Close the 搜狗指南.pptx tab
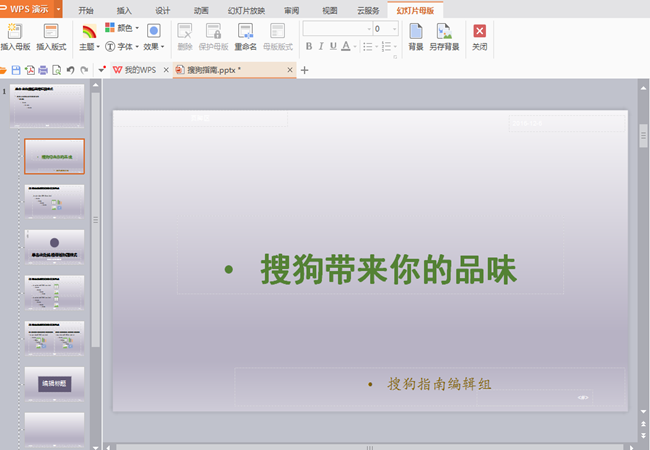Screen dimensions: 650x450 click(x=290, y=70)
